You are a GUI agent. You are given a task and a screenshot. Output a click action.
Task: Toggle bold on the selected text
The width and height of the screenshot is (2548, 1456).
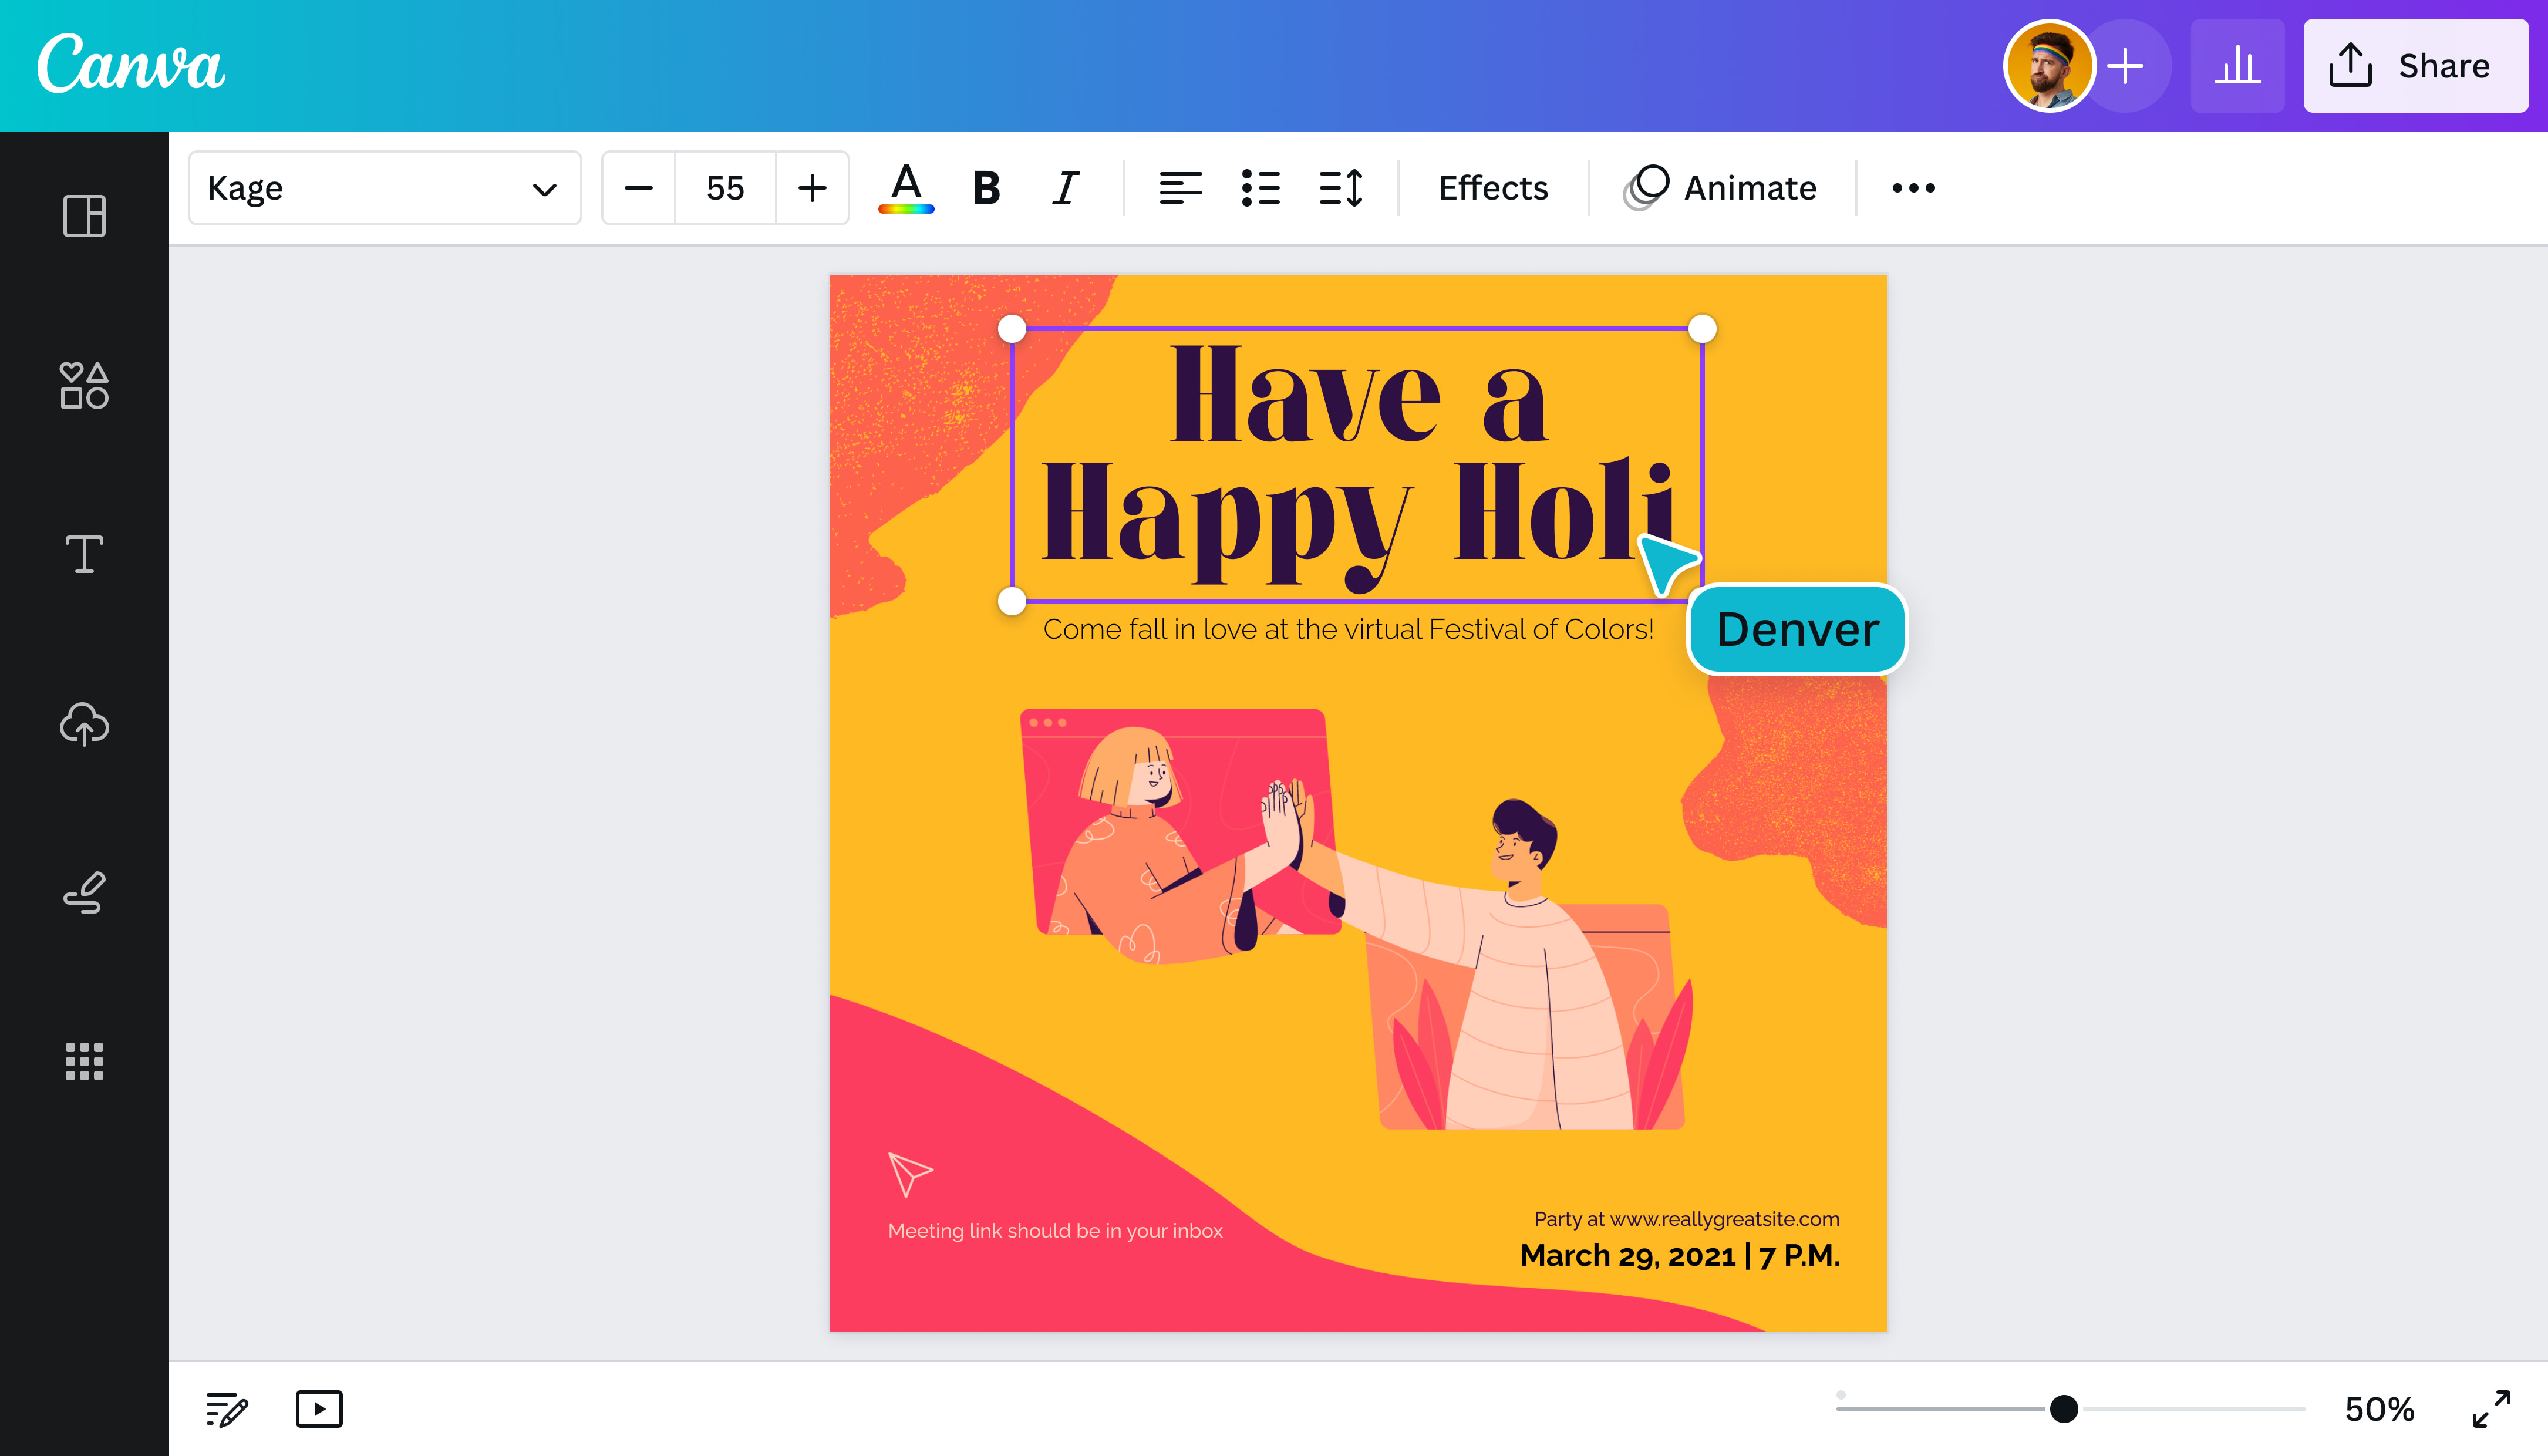coord(985,187)
